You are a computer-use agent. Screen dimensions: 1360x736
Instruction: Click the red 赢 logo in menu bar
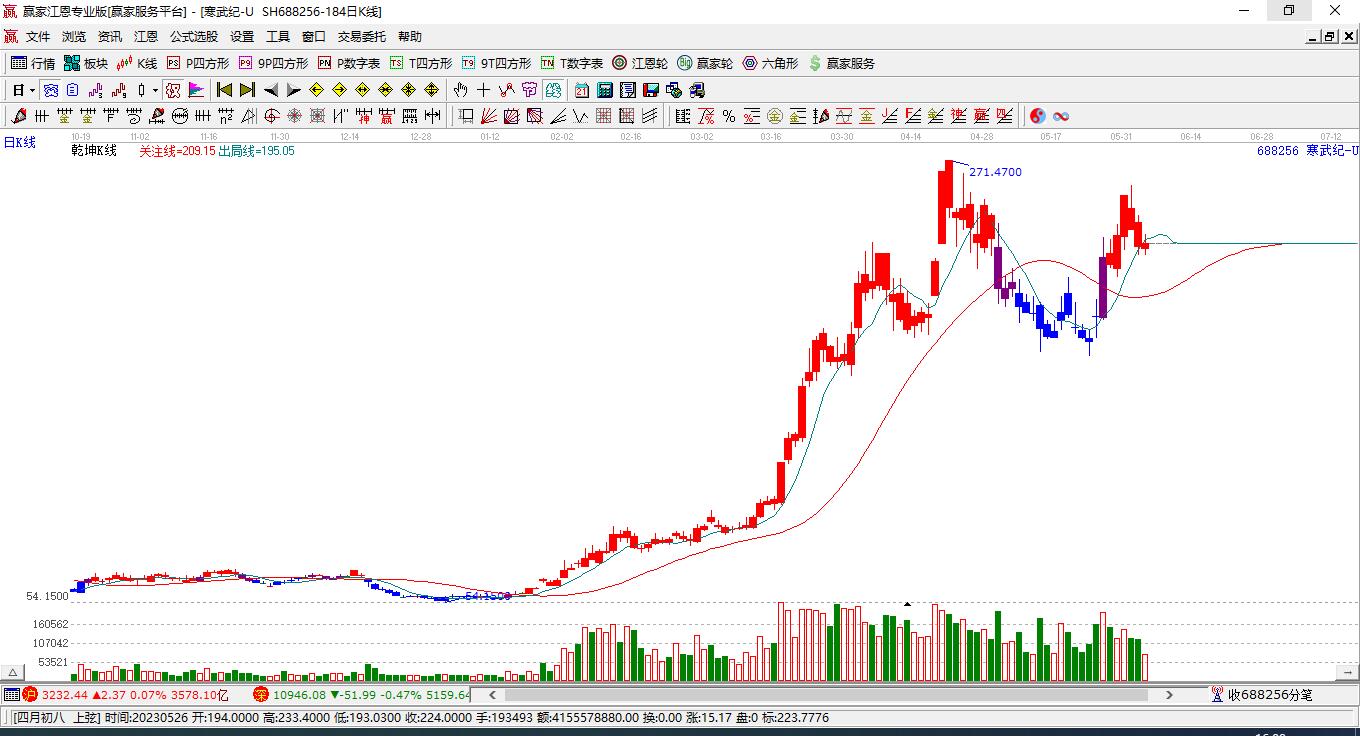point(11,37)
